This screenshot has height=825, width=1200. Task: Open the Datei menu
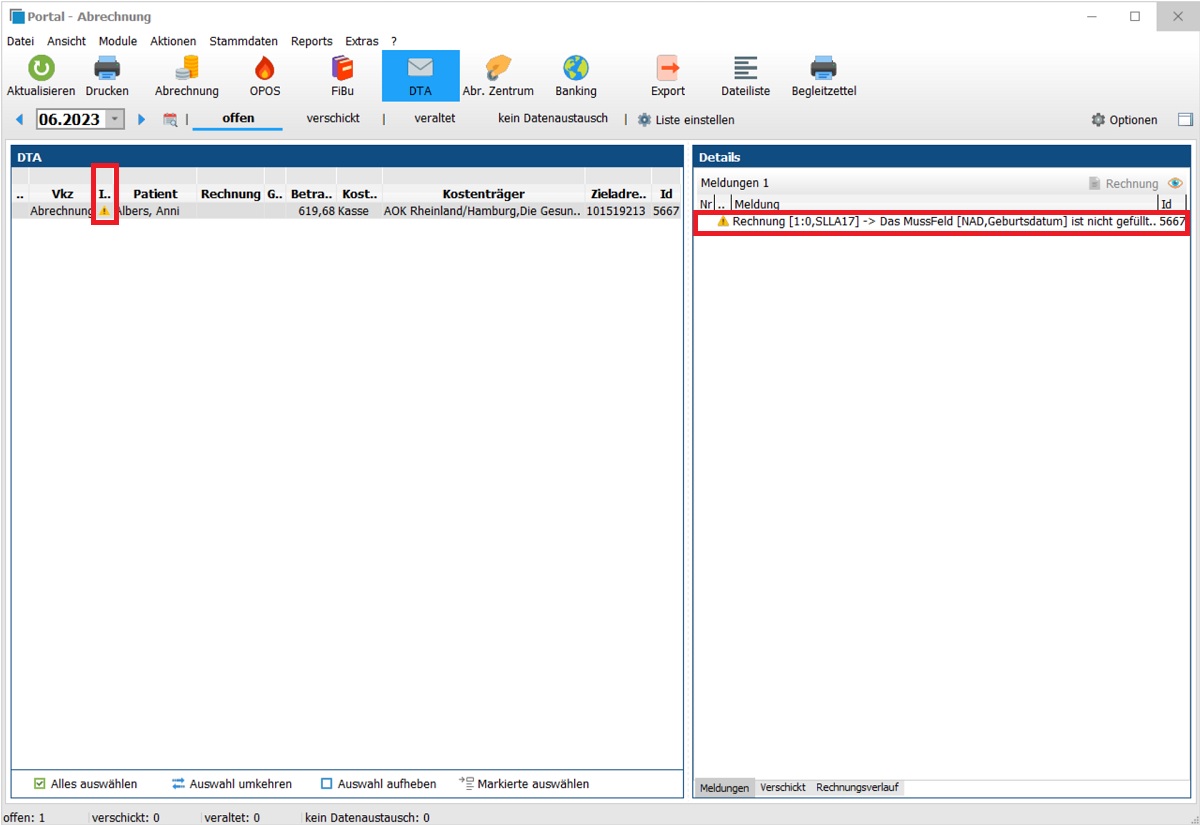[x=20, y=41]
